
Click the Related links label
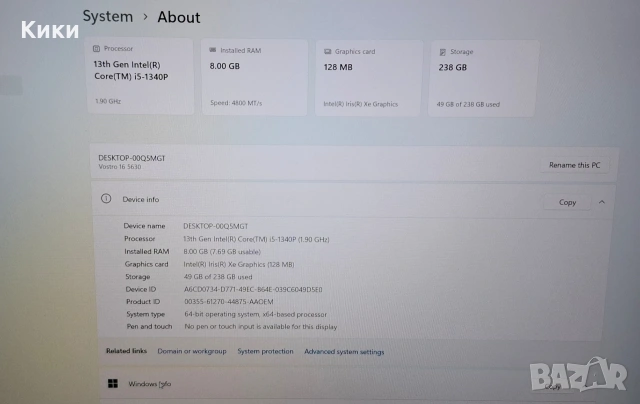click(x=126, y=351)
